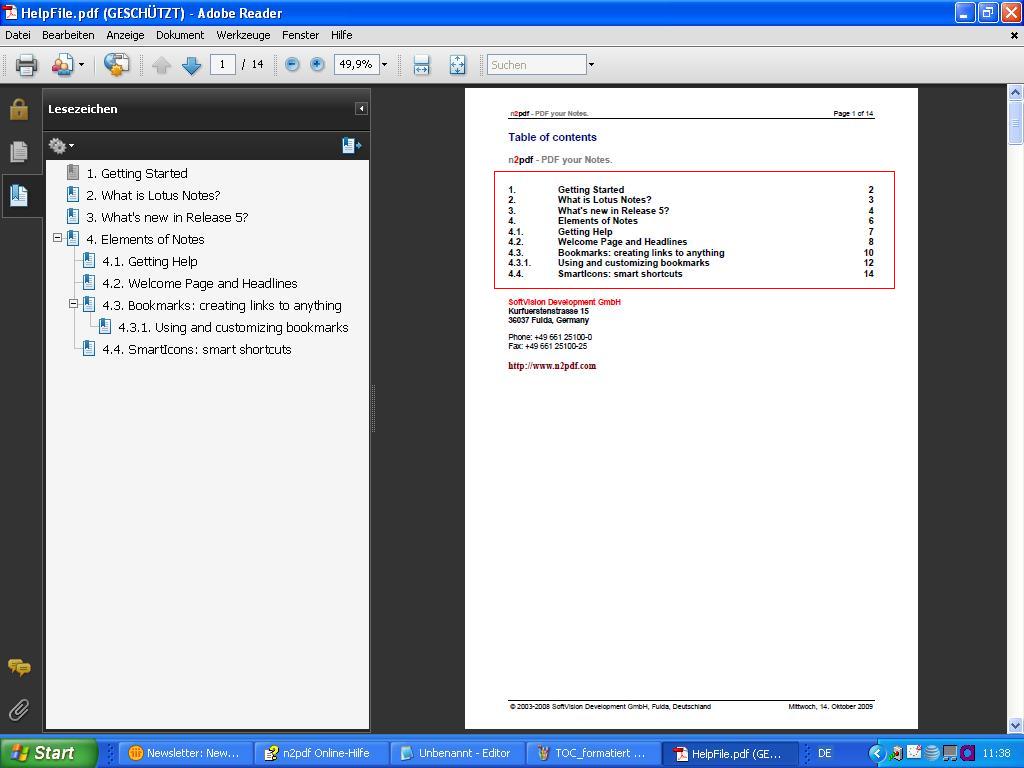Switch to Newsletter taskbar window
Screen dimensions: 1024x768
185,753
